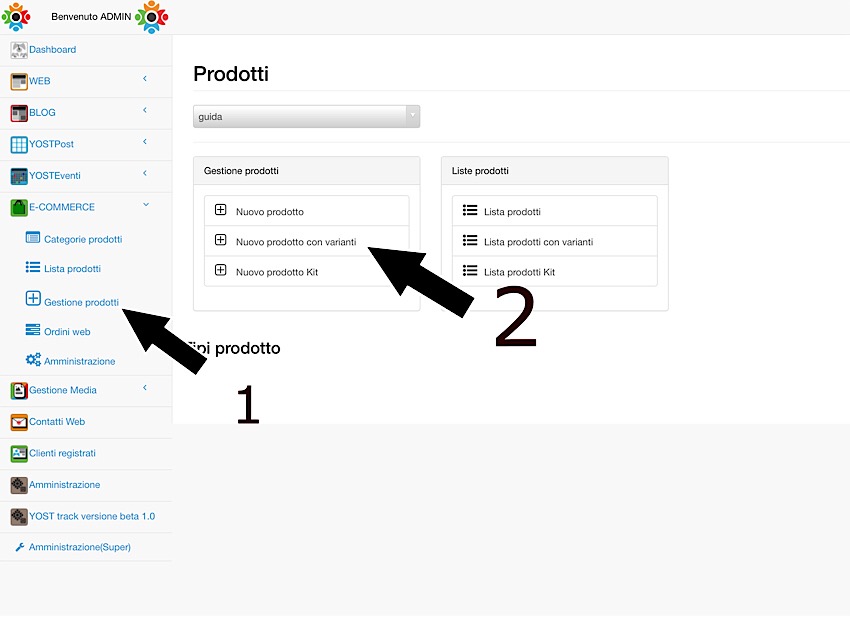This screenshot has height=637, width=850.
Task: Open Lista prodotti con varianti
Action: click(x=538, y=242)
